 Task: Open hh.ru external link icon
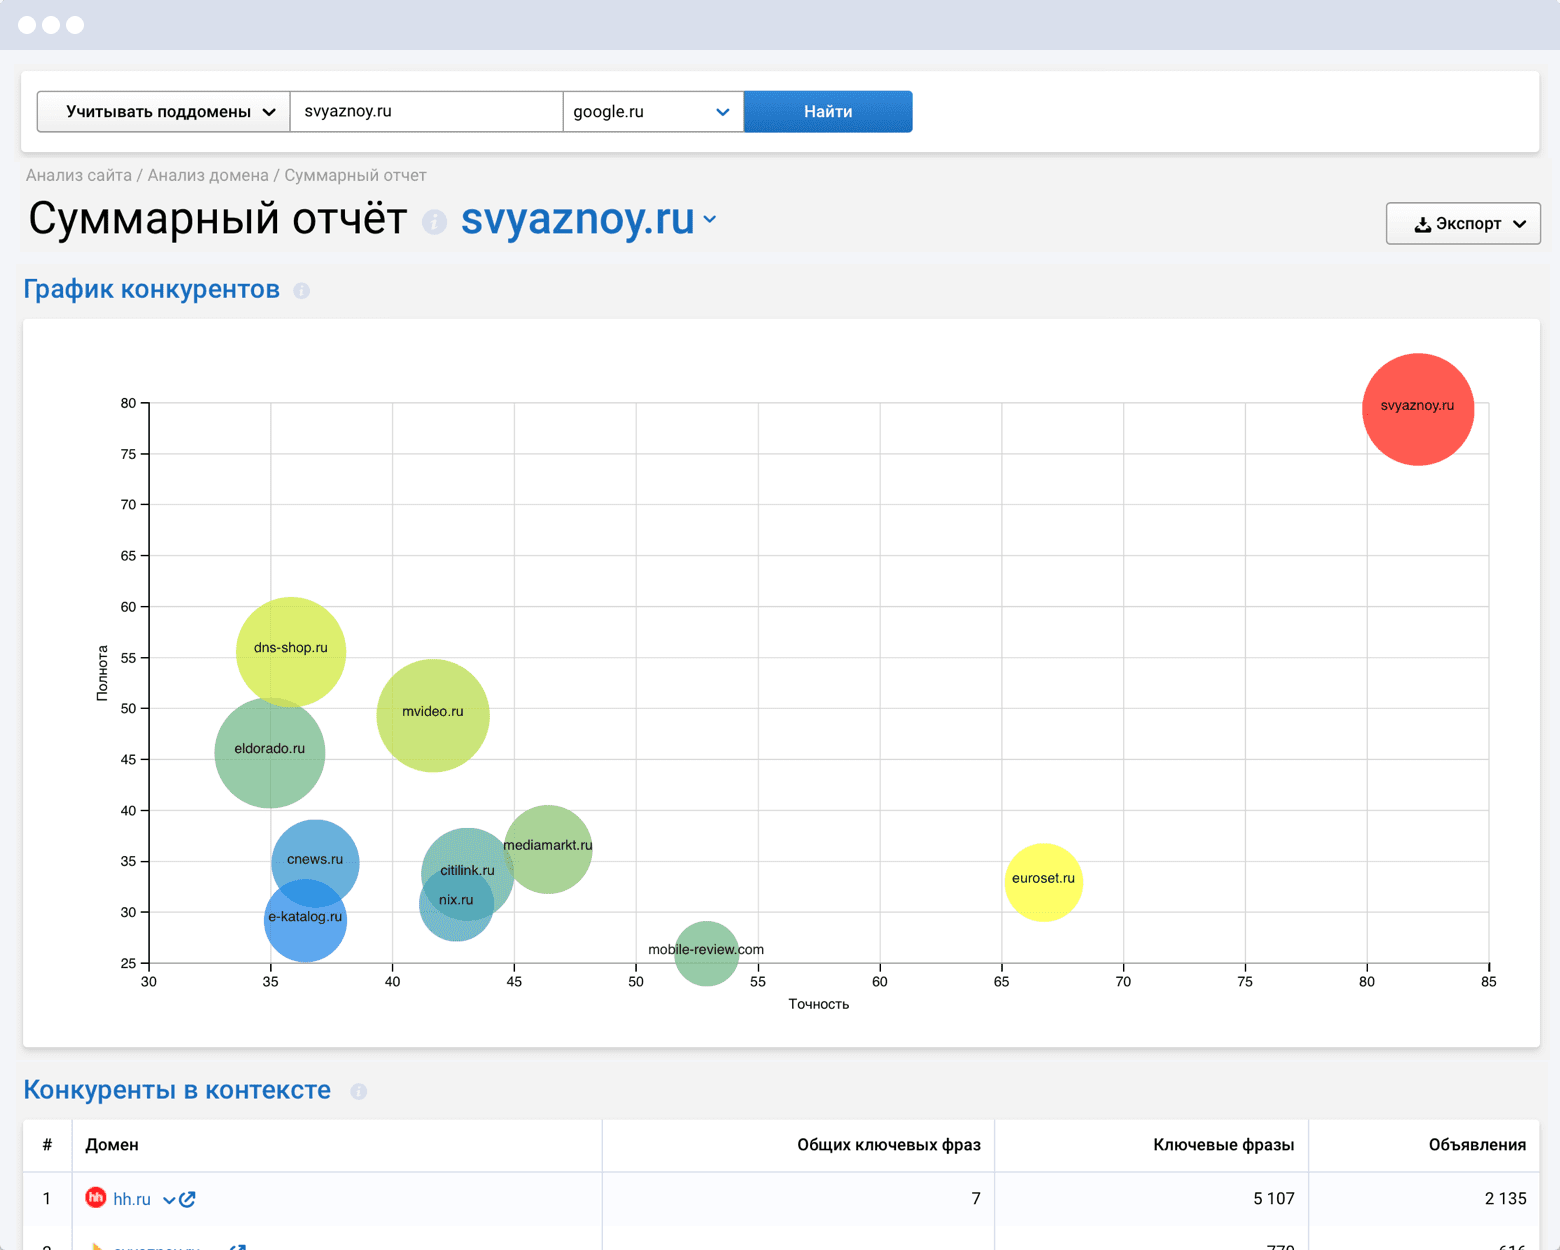[x=188, y=1199]
